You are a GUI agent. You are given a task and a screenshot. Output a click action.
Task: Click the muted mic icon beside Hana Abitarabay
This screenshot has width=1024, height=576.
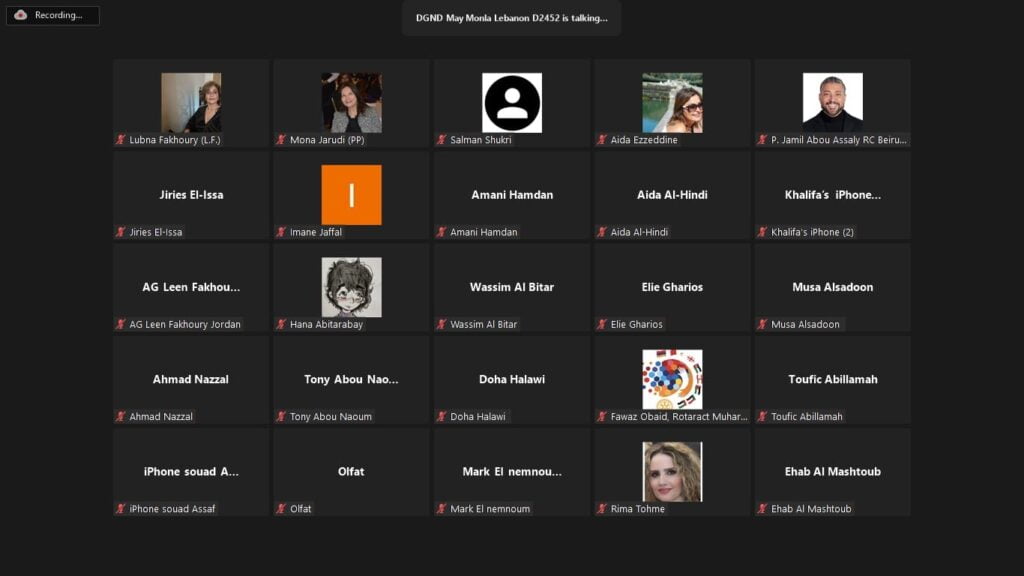pyautogui.click(x=281, y=324)
